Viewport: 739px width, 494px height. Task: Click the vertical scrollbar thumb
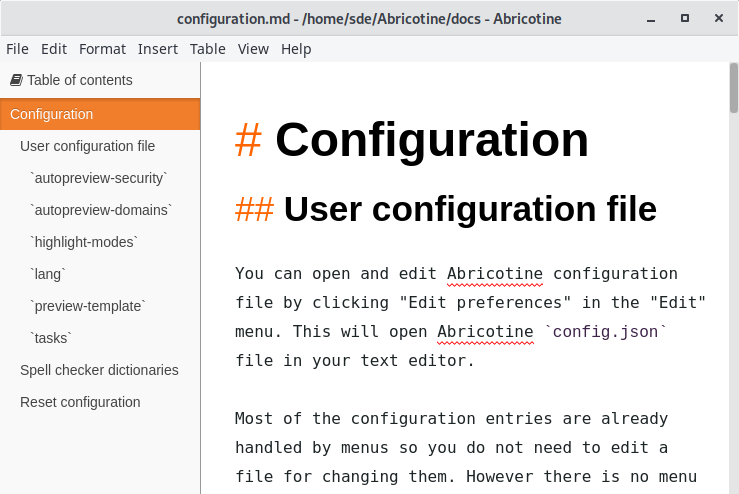[734, 88]
